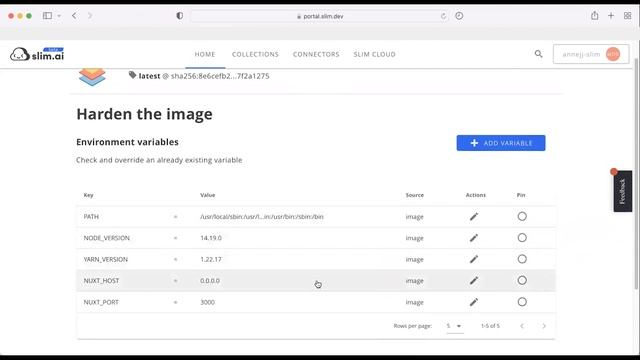Viewport: 640px width, 360px height.
Task: Go forward with browser forward arrow
Action: (90, 16)
